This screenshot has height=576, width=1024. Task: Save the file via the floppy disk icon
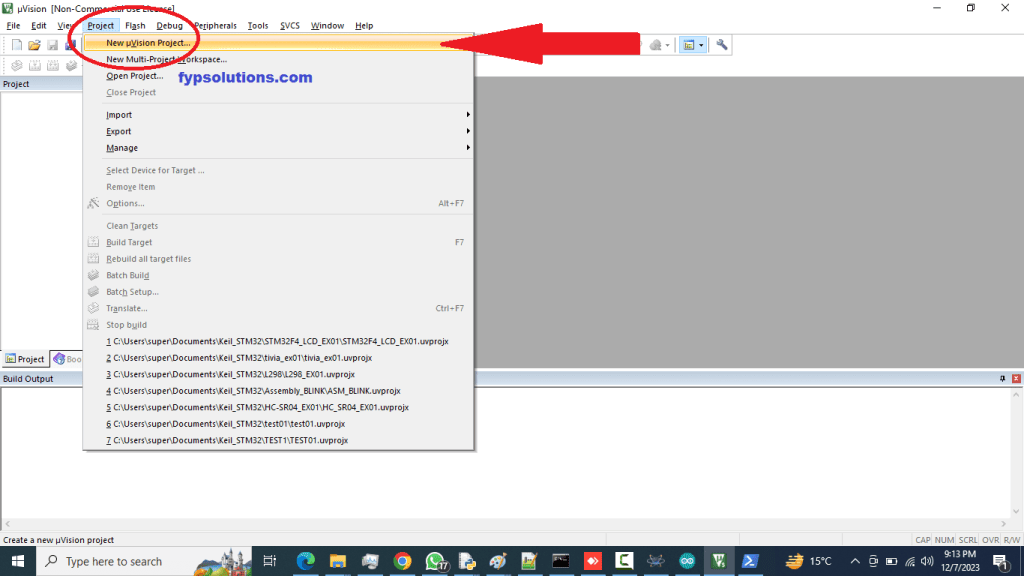click(x=52, y=44)
